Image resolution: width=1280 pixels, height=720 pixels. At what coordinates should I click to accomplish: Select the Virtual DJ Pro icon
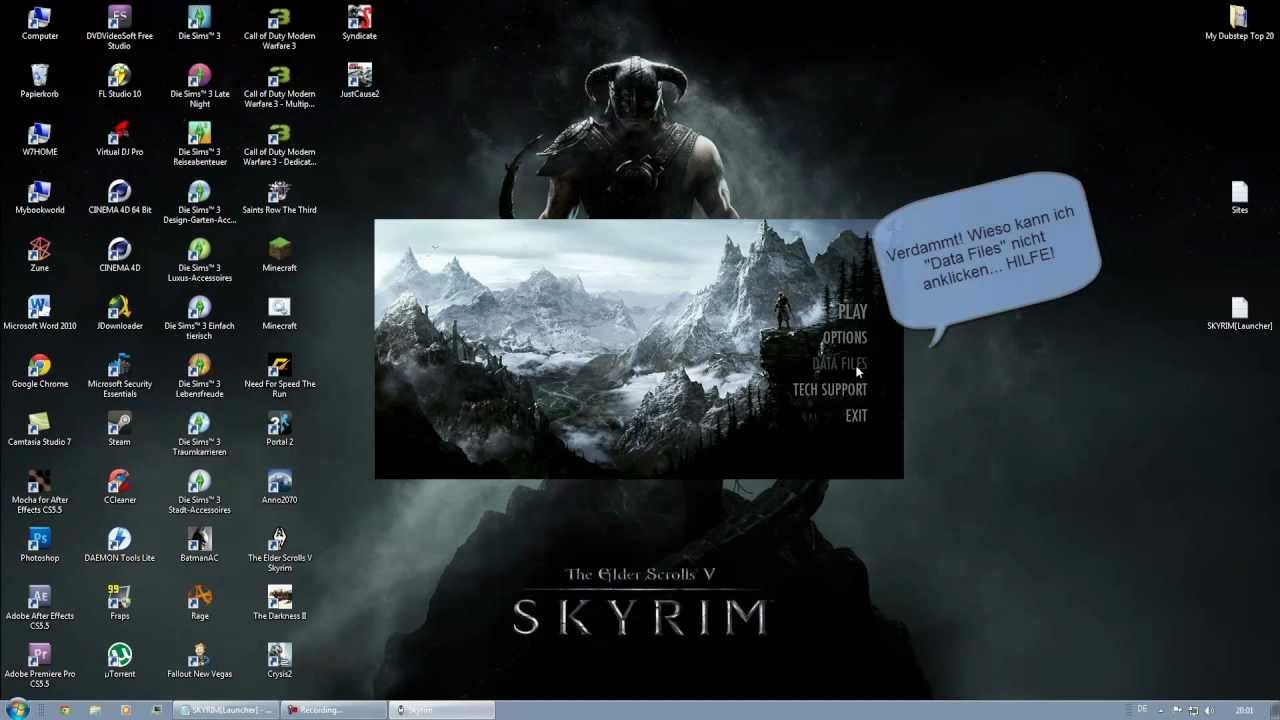point(120,140)
